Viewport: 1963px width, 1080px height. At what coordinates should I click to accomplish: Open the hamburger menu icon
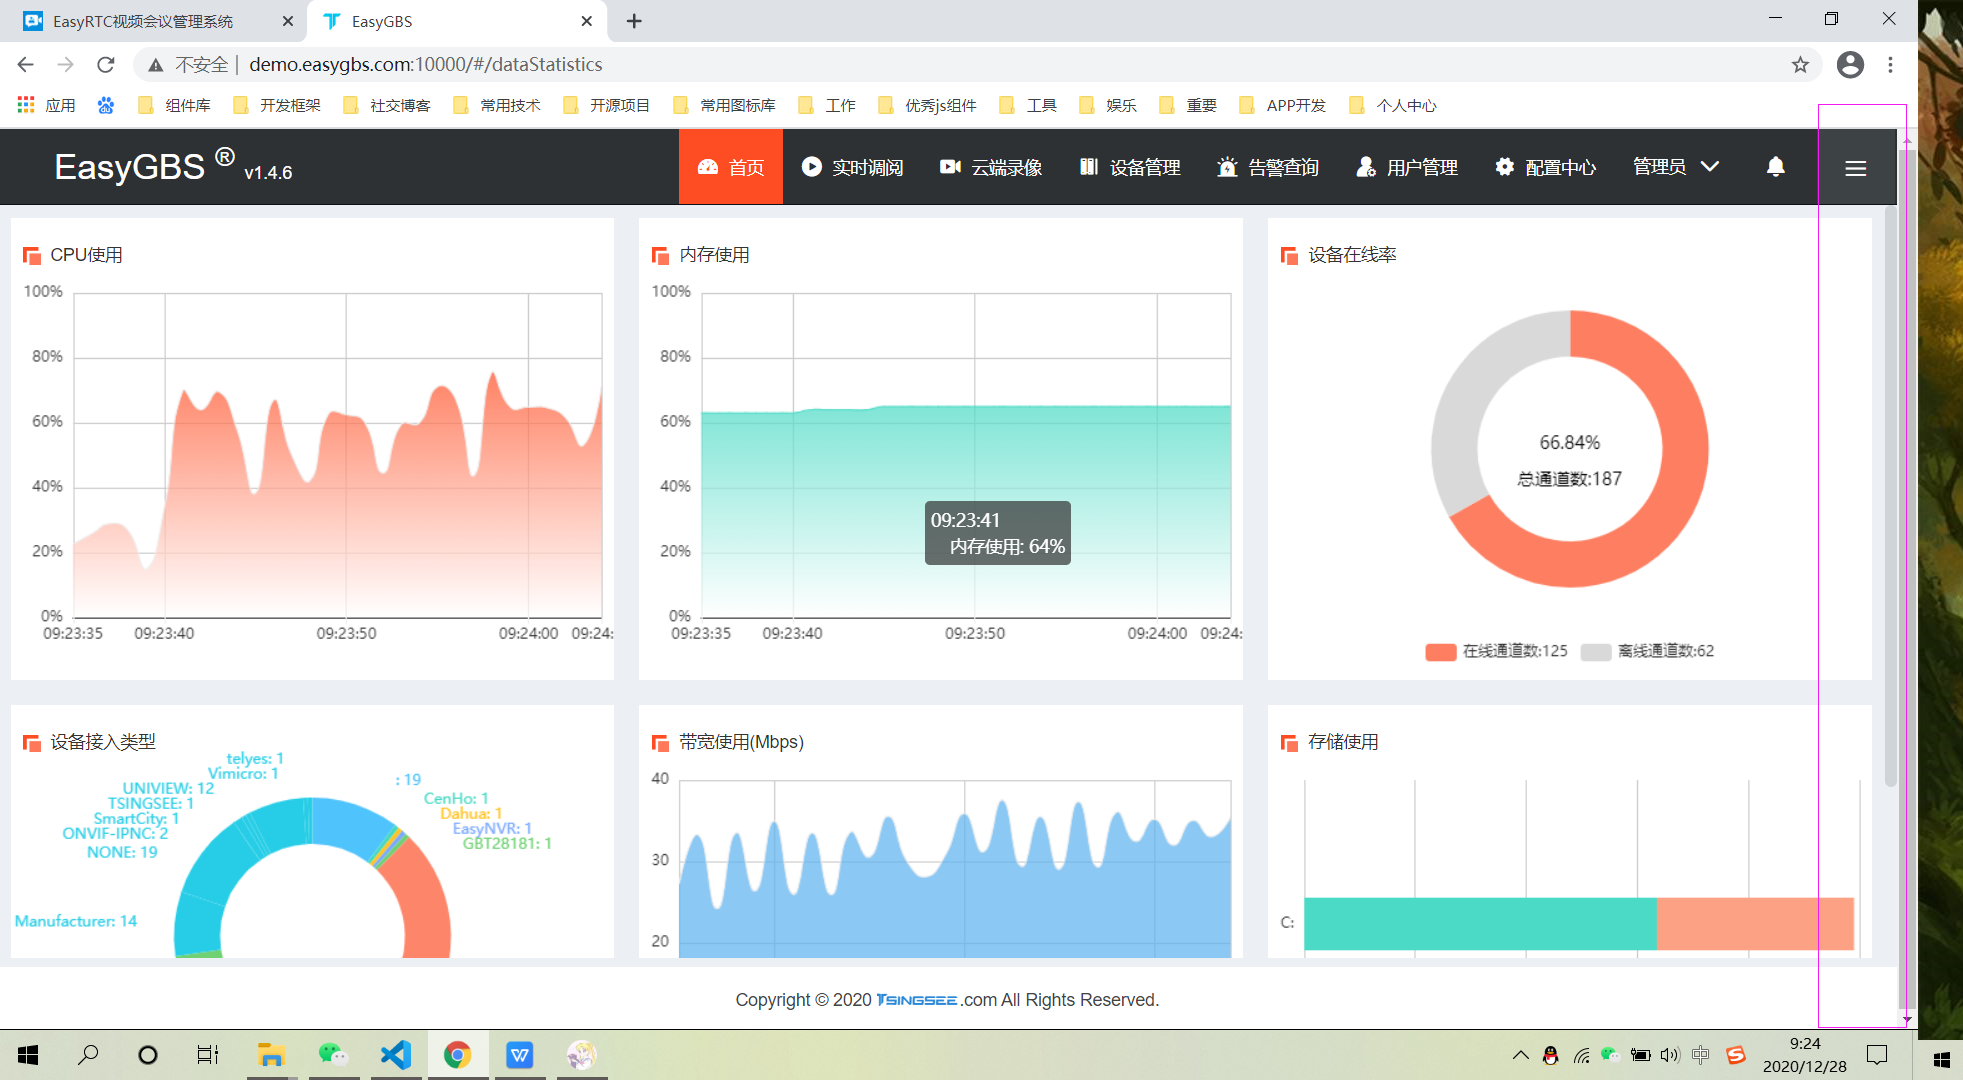[1855, 168]
